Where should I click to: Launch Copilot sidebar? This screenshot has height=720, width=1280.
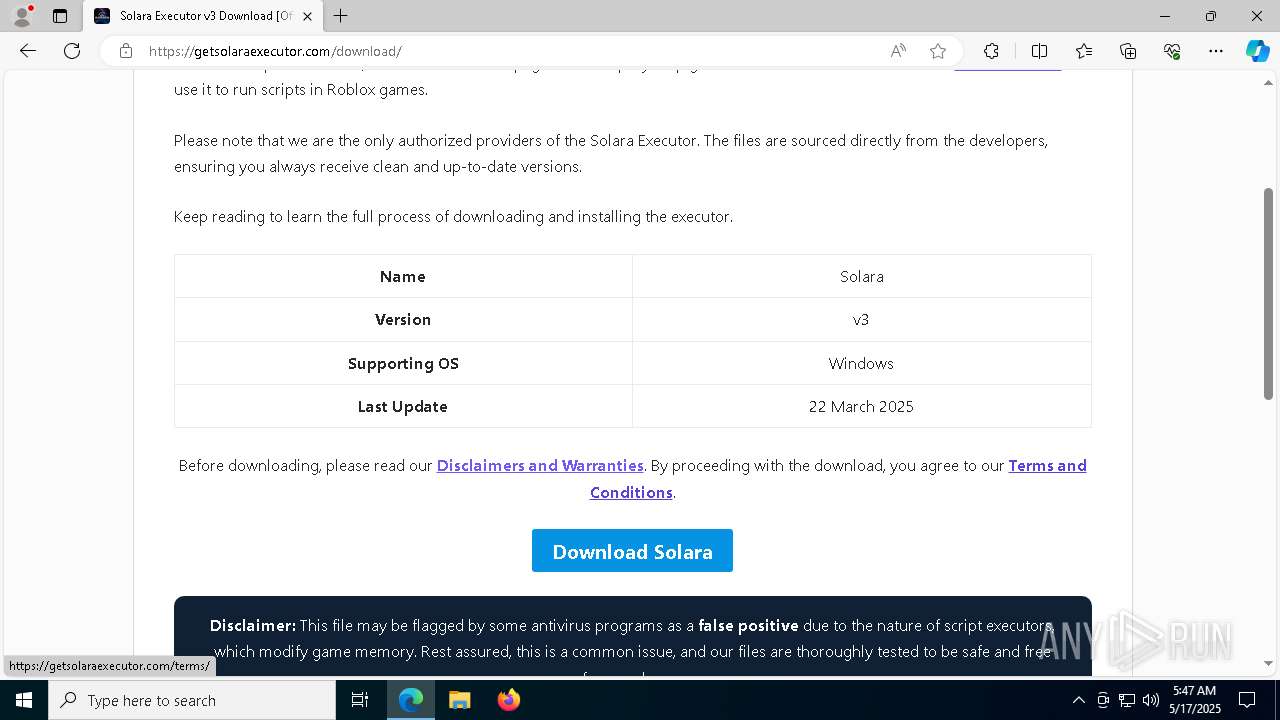tap(1257, 51)
